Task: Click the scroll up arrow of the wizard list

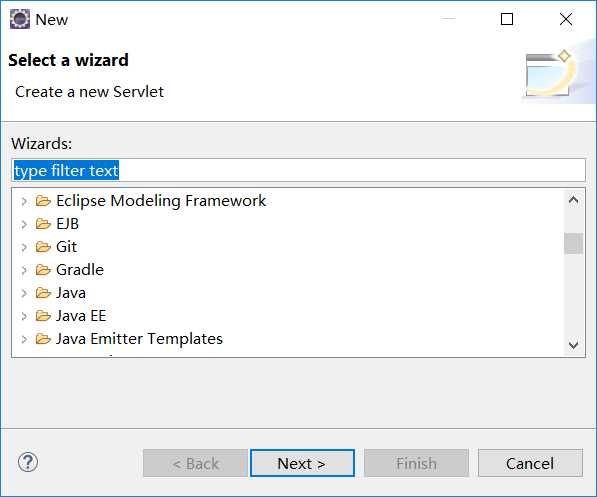Action: pyautogui.click(x=573, y=200)
